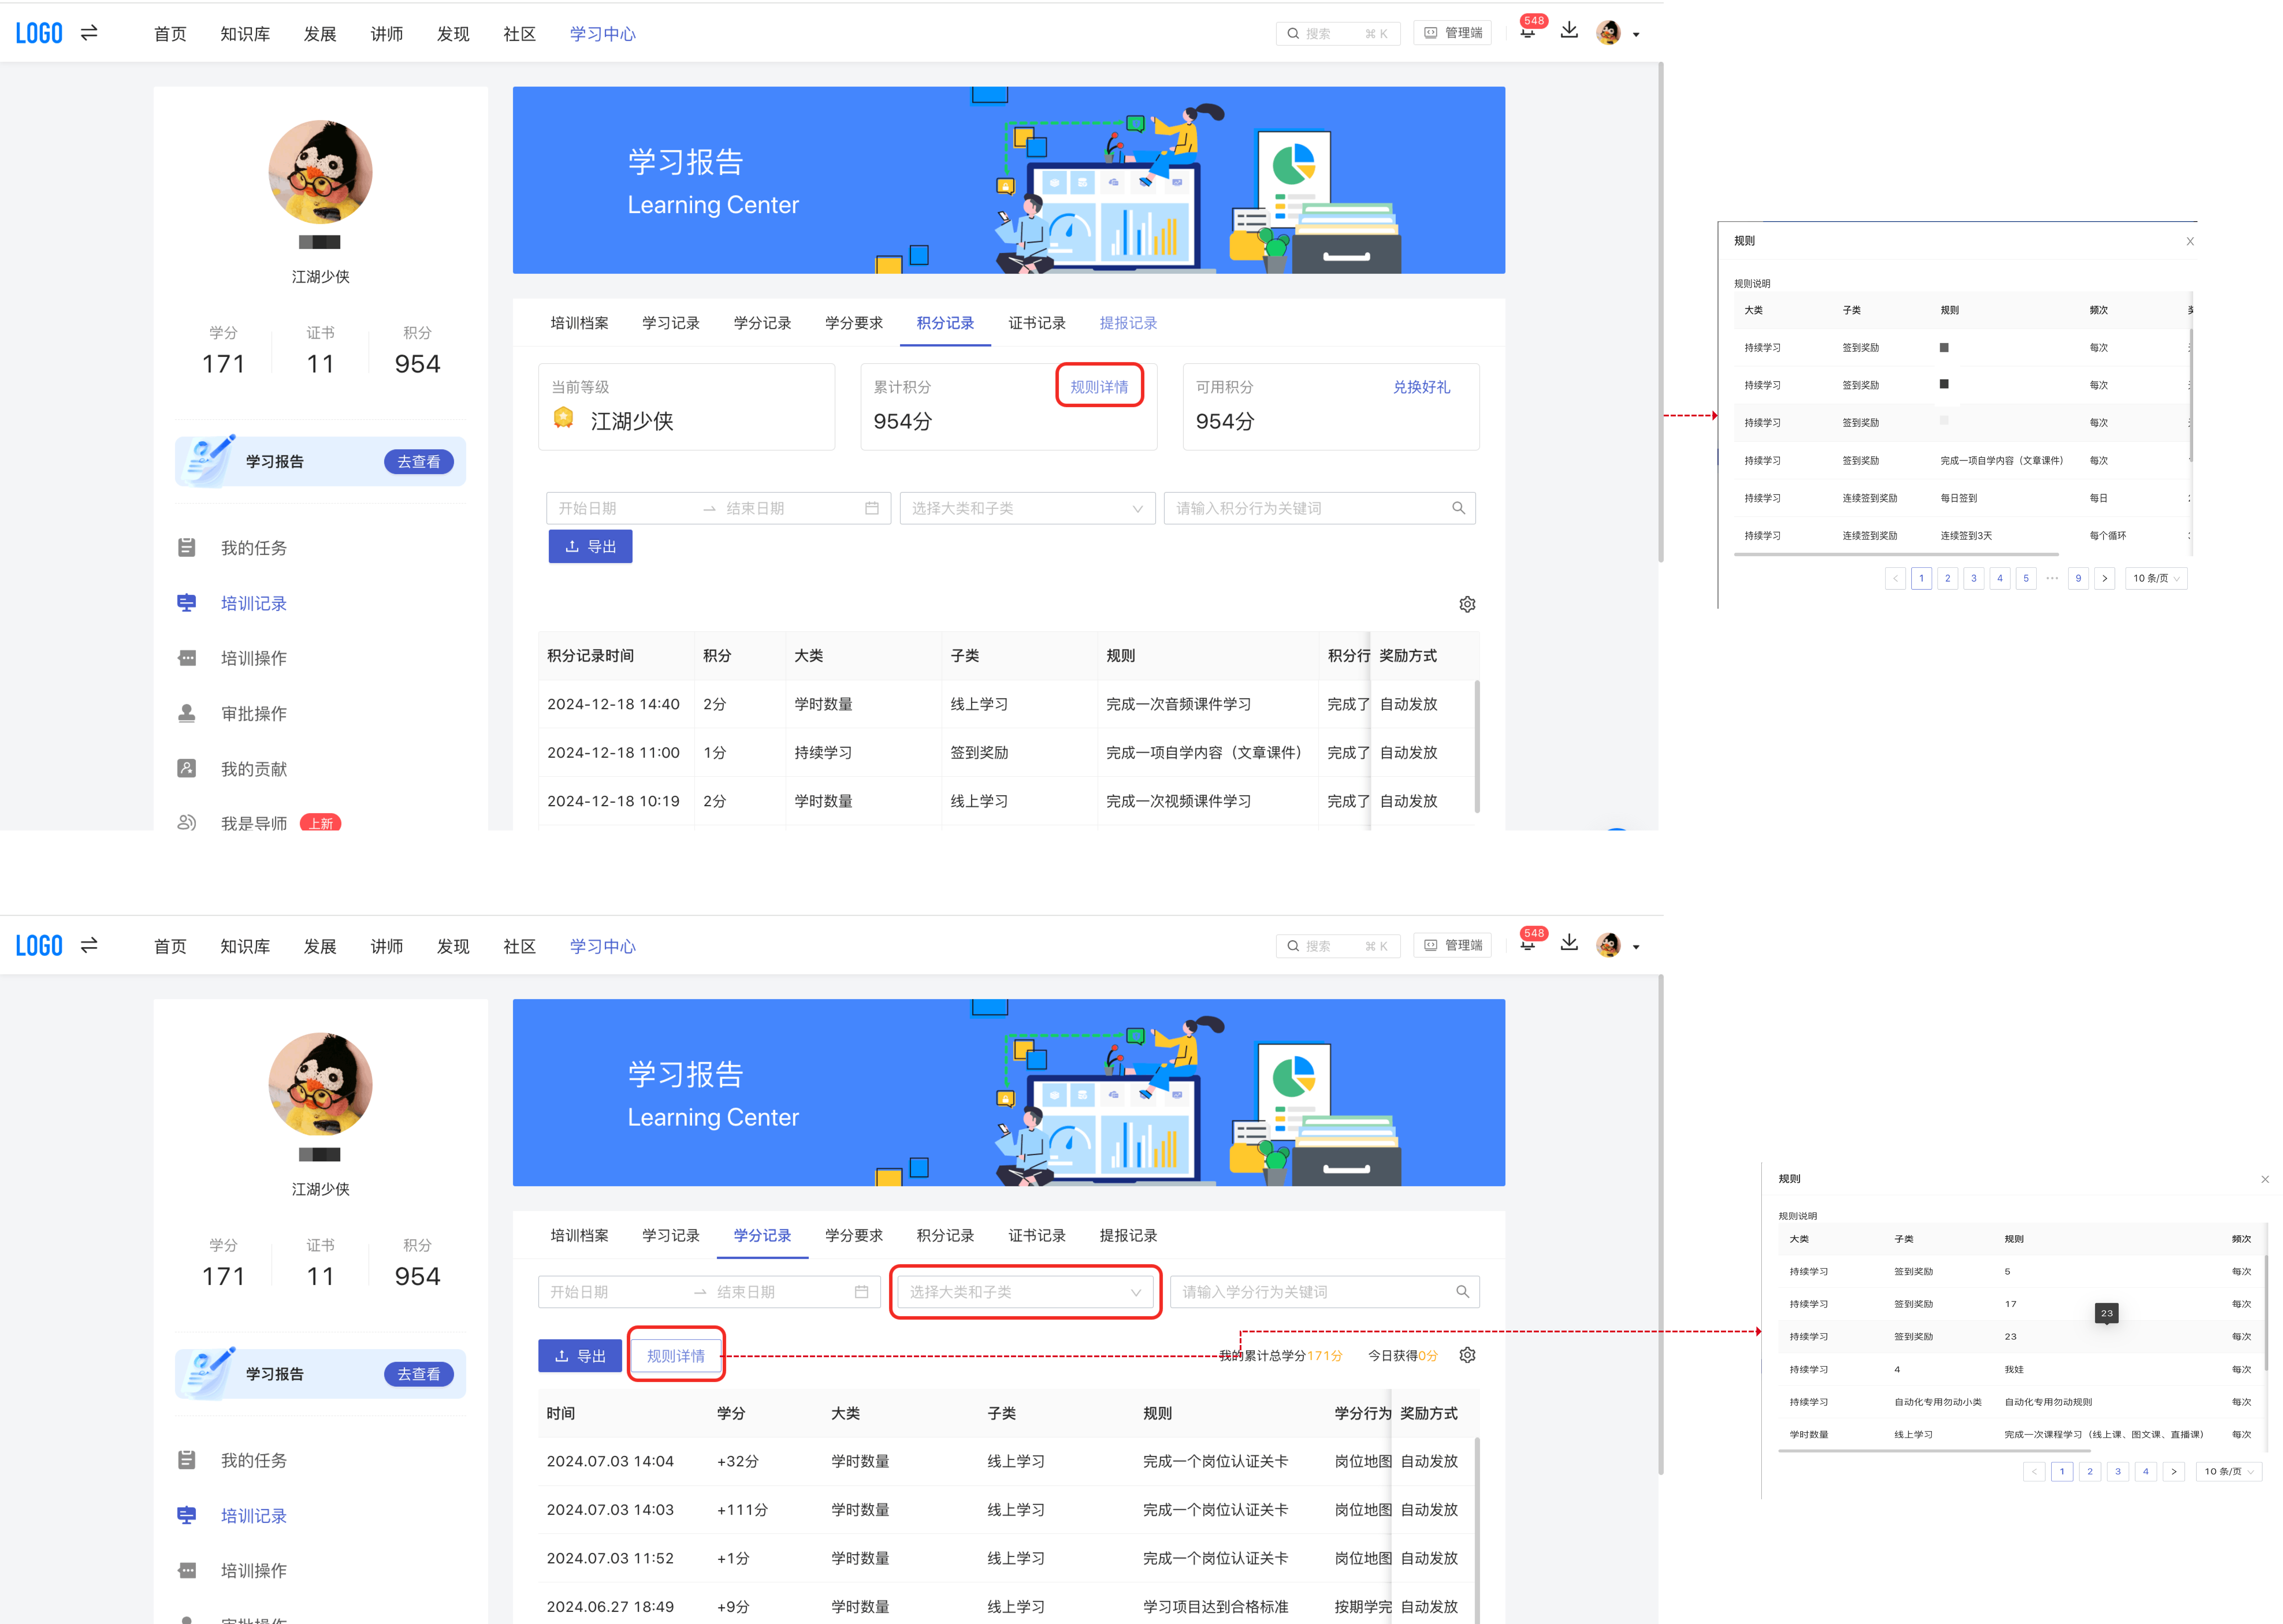The width and height of the screenshot is (2283, 1624).
Task: Click 我的任务 sidebar icon on the 学分记录 page
Action: pos(187,1460)
